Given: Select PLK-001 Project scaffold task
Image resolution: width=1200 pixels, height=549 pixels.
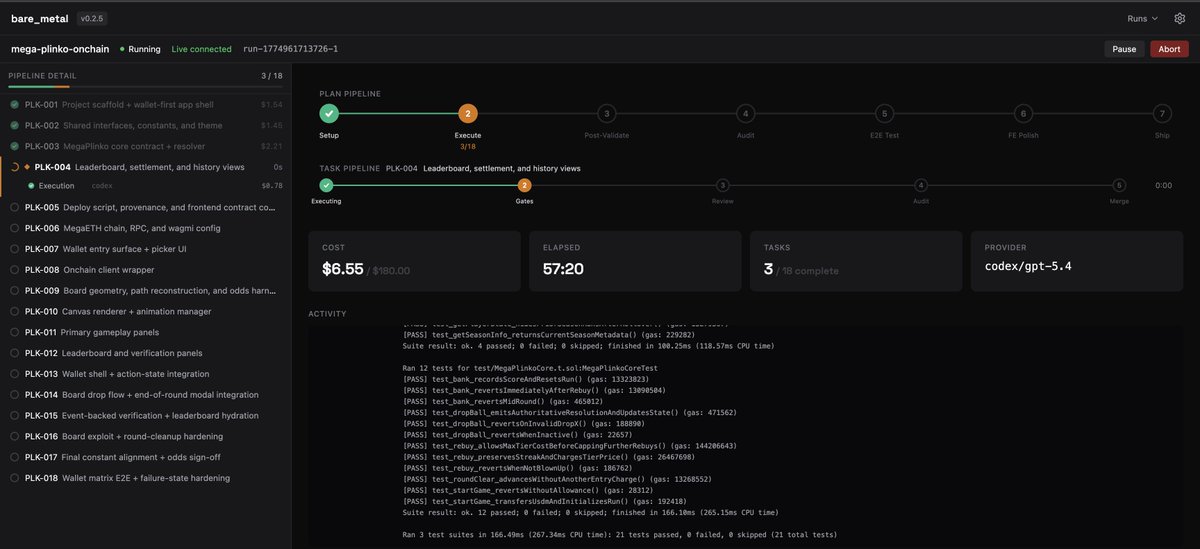Looking at the screenshot, I should (x=145, y=104).
